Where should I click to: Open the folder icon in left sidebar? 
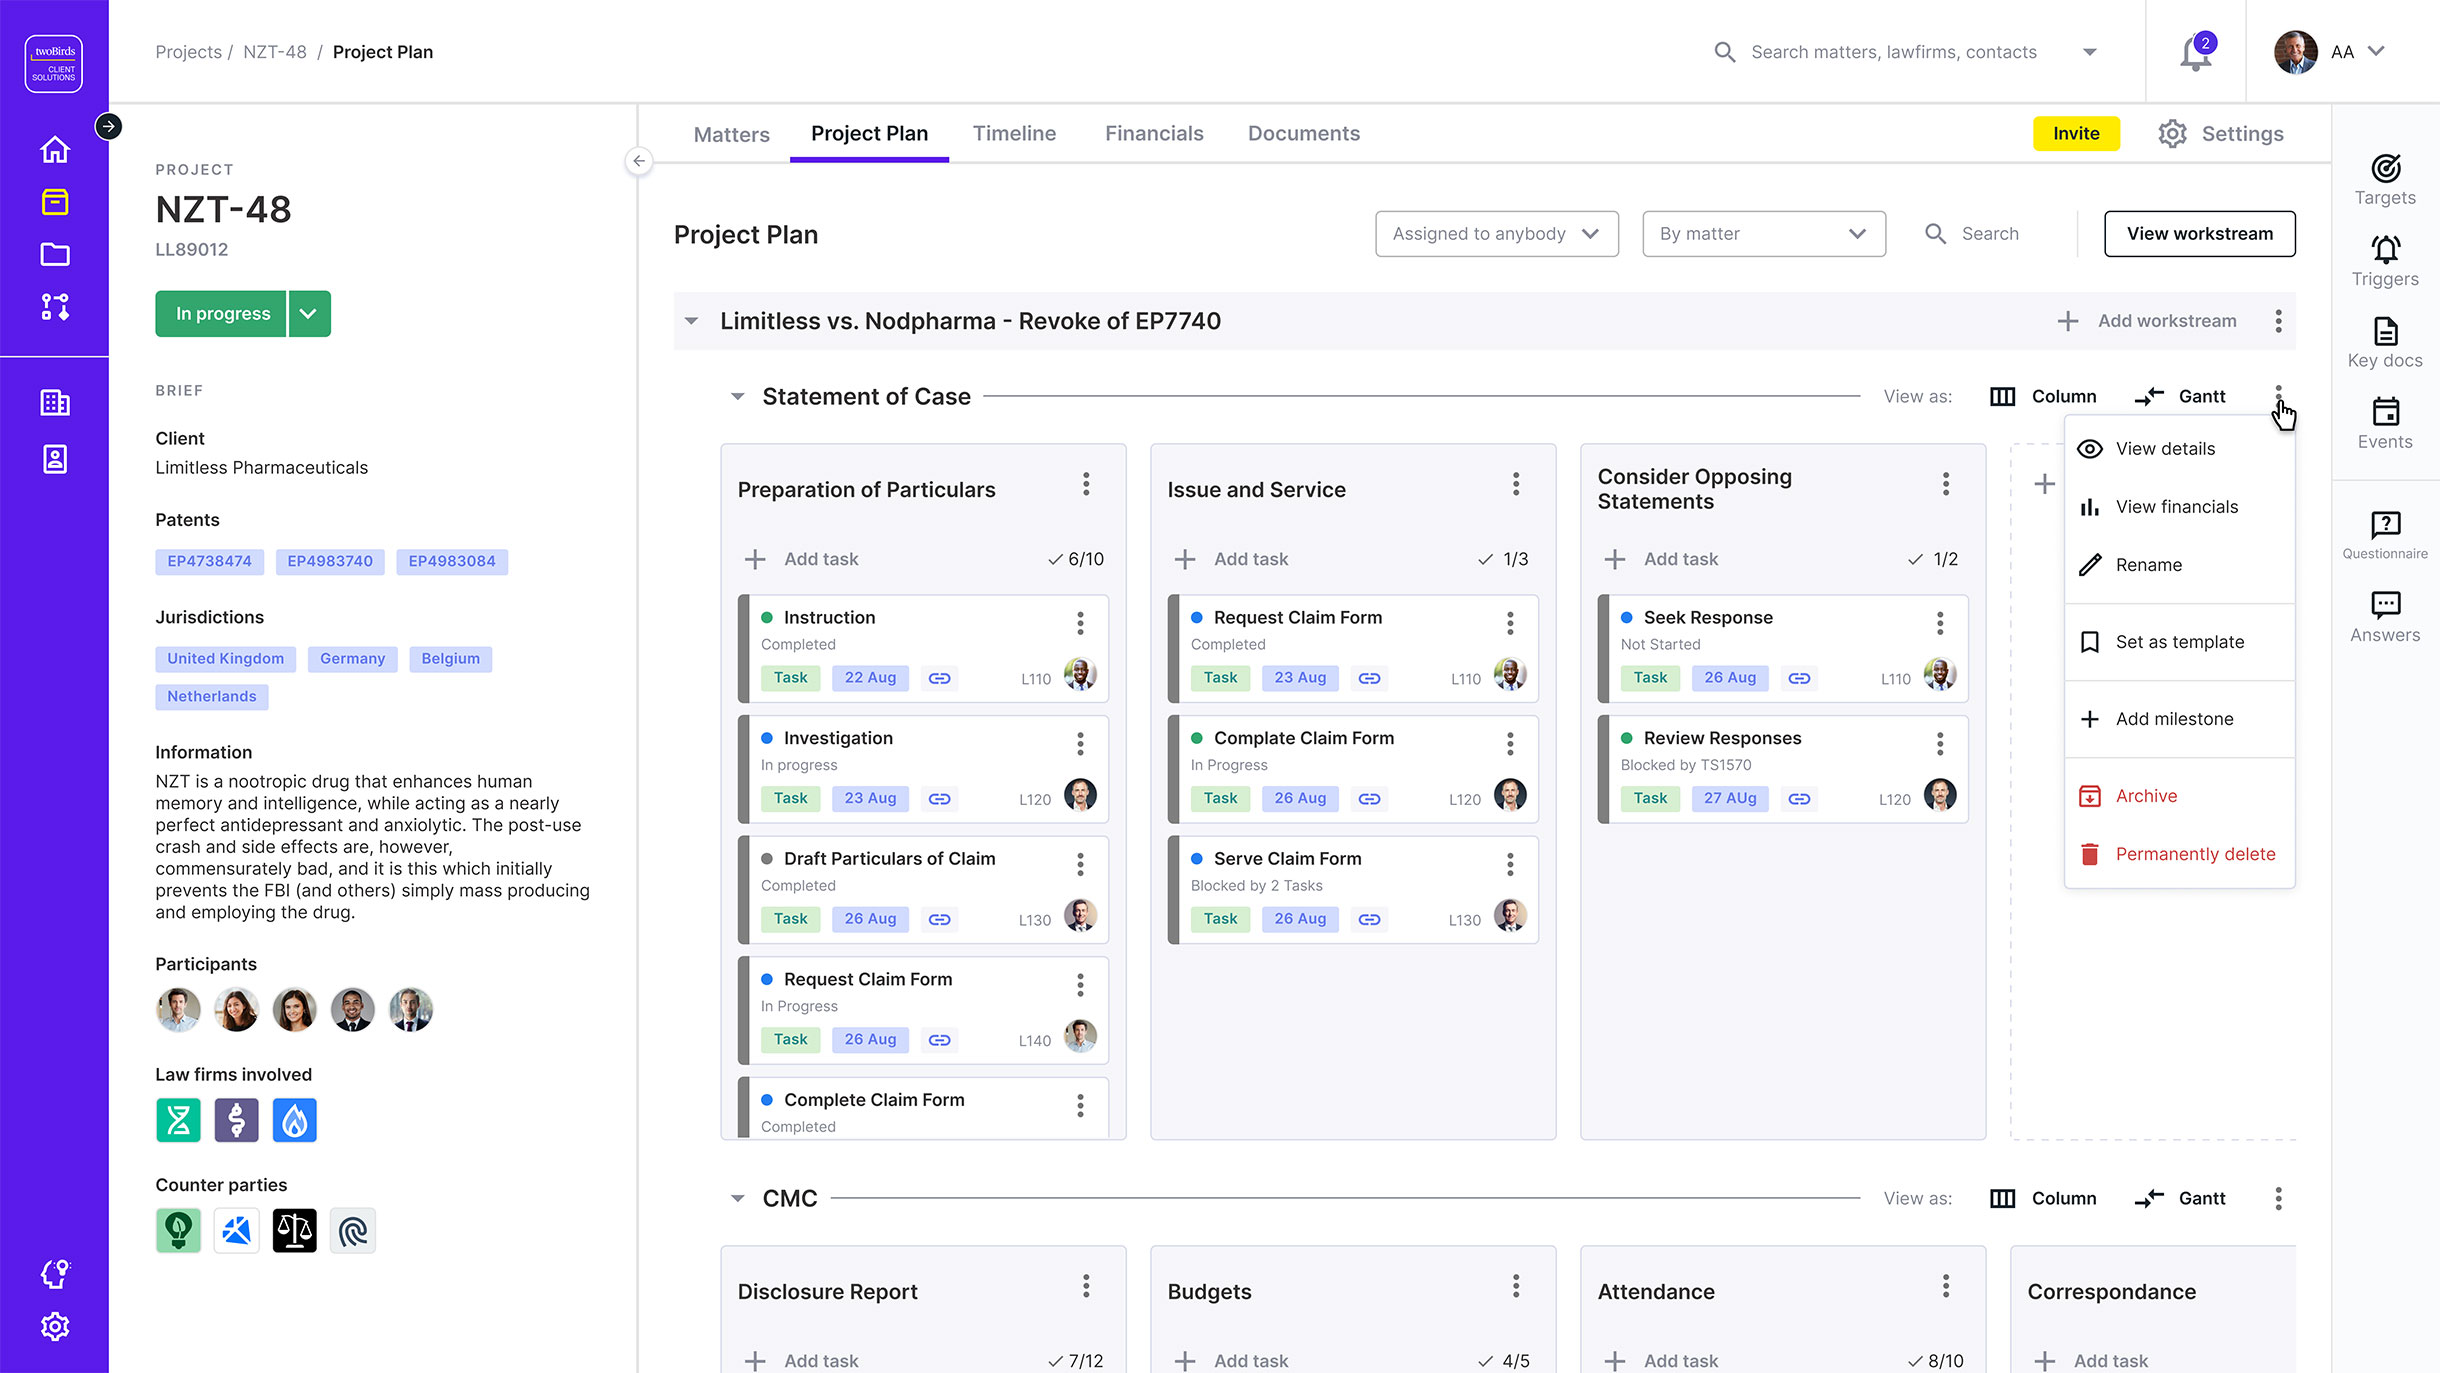pos(55,254)
